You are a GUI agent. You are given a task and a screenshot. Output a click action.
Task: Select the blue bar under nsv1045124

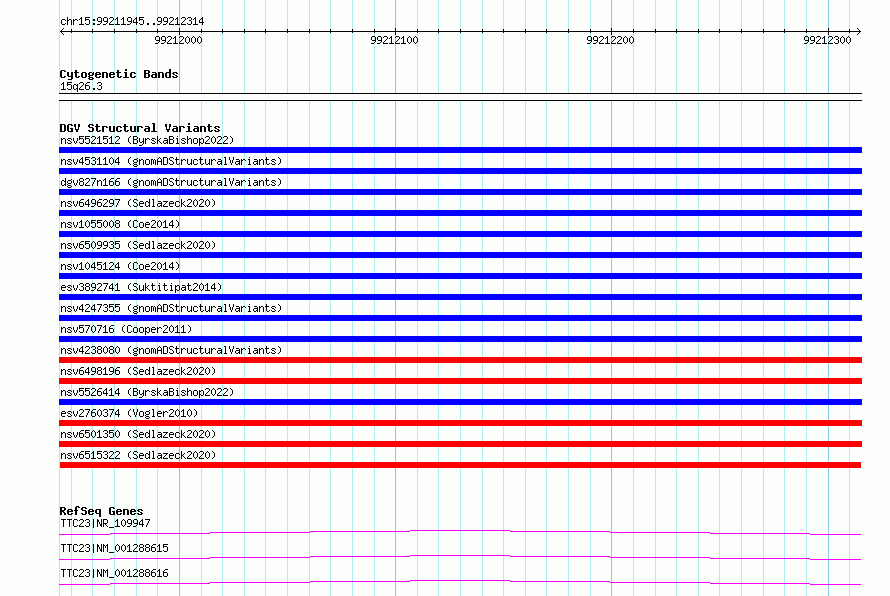click(460, 276)
